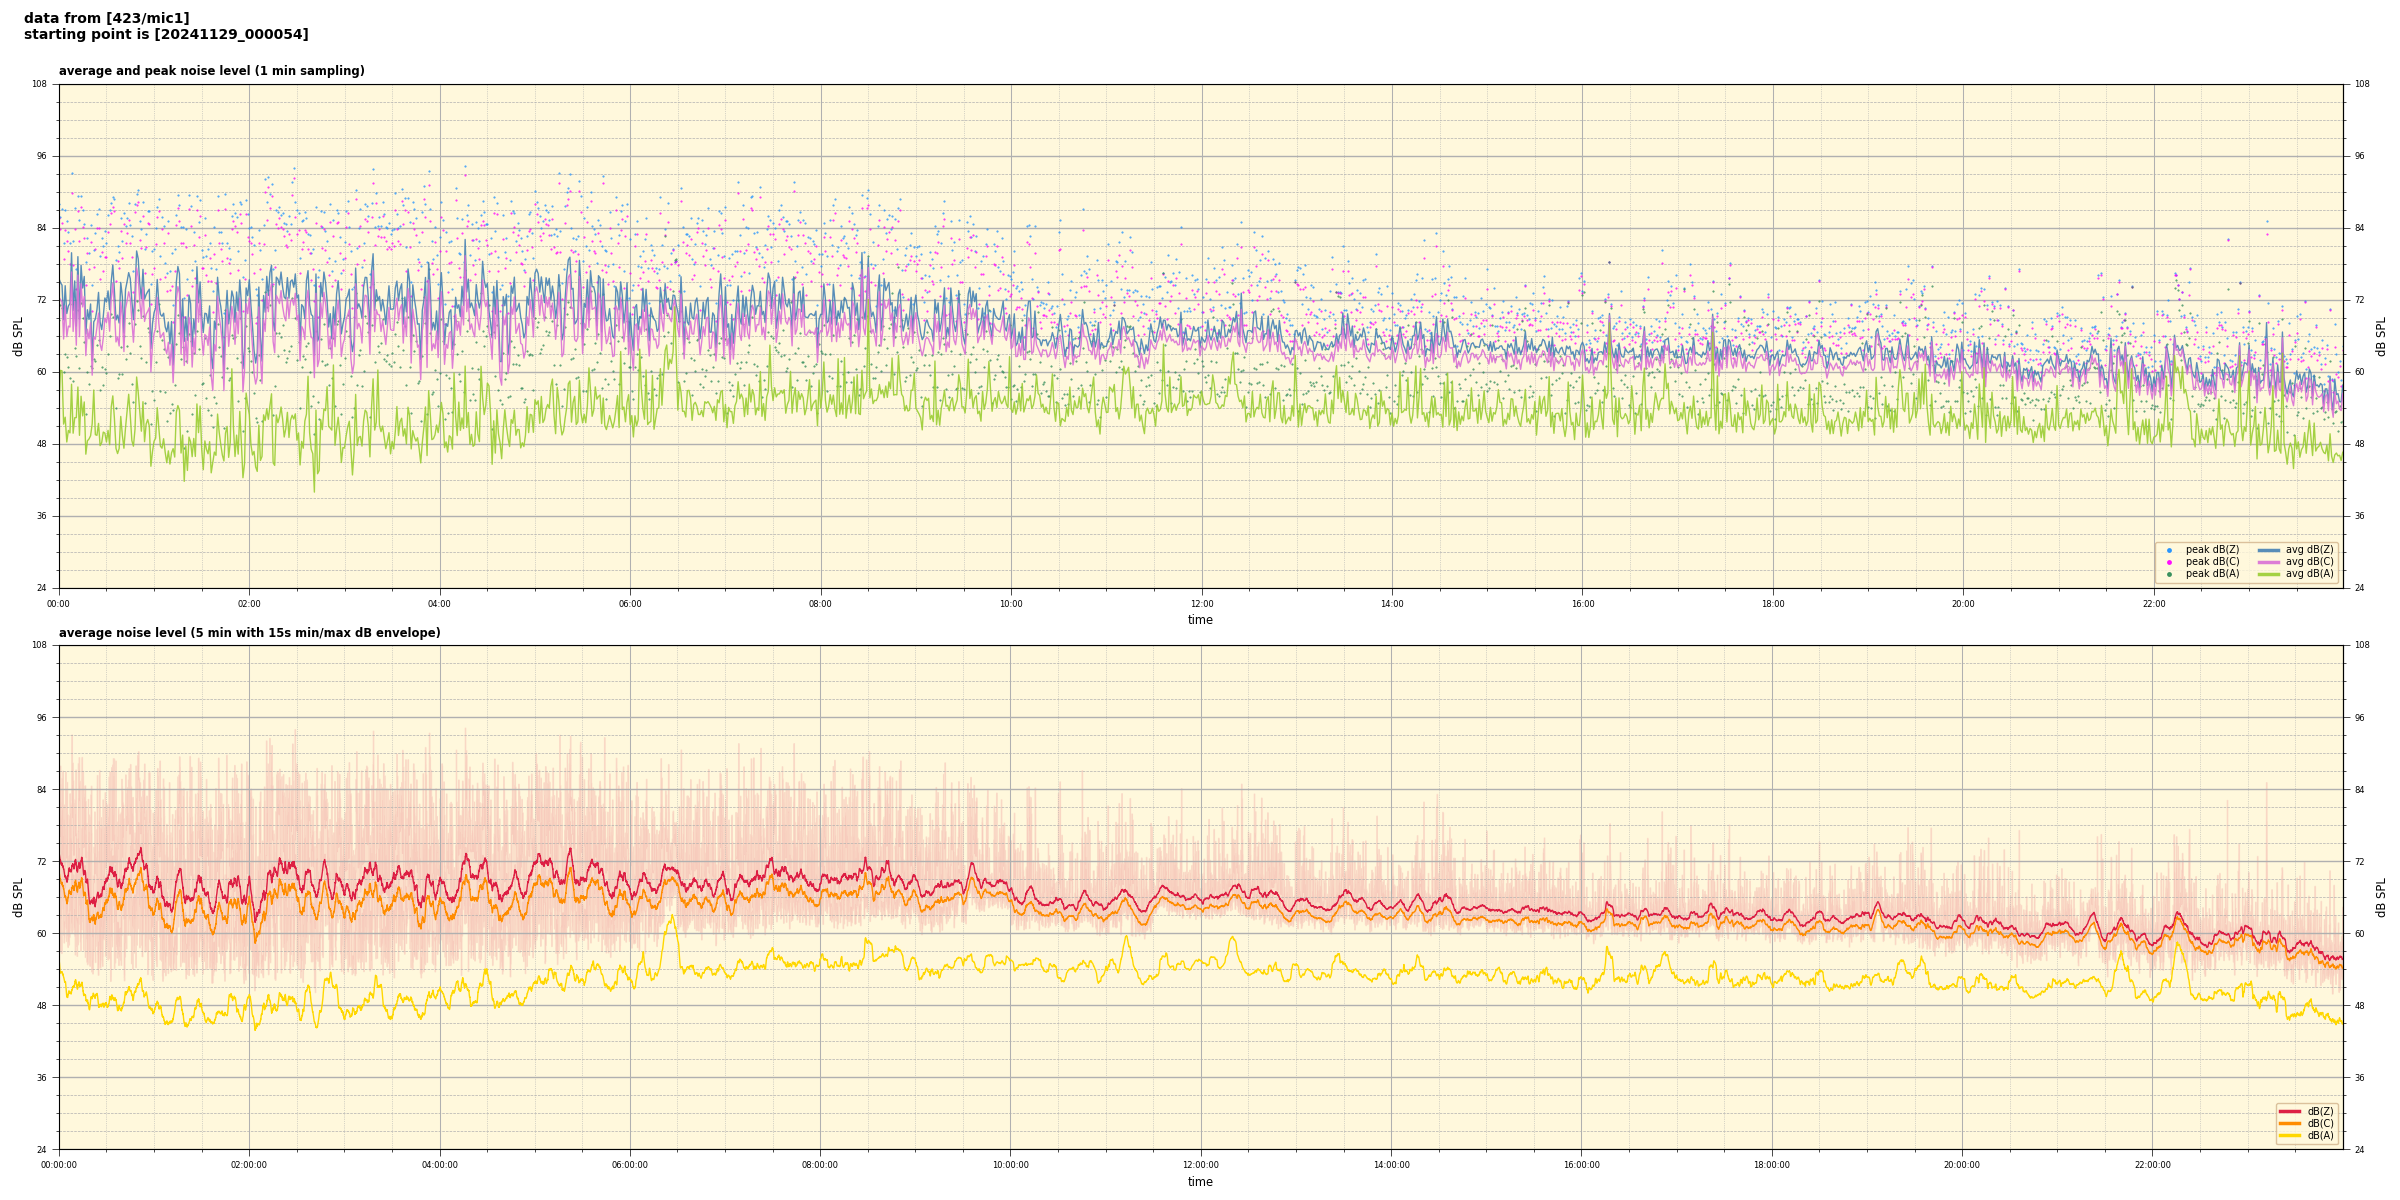Click 'average and peak noise level' chart title
This screenshot has width=2400, height=1200.
[211, 71]
